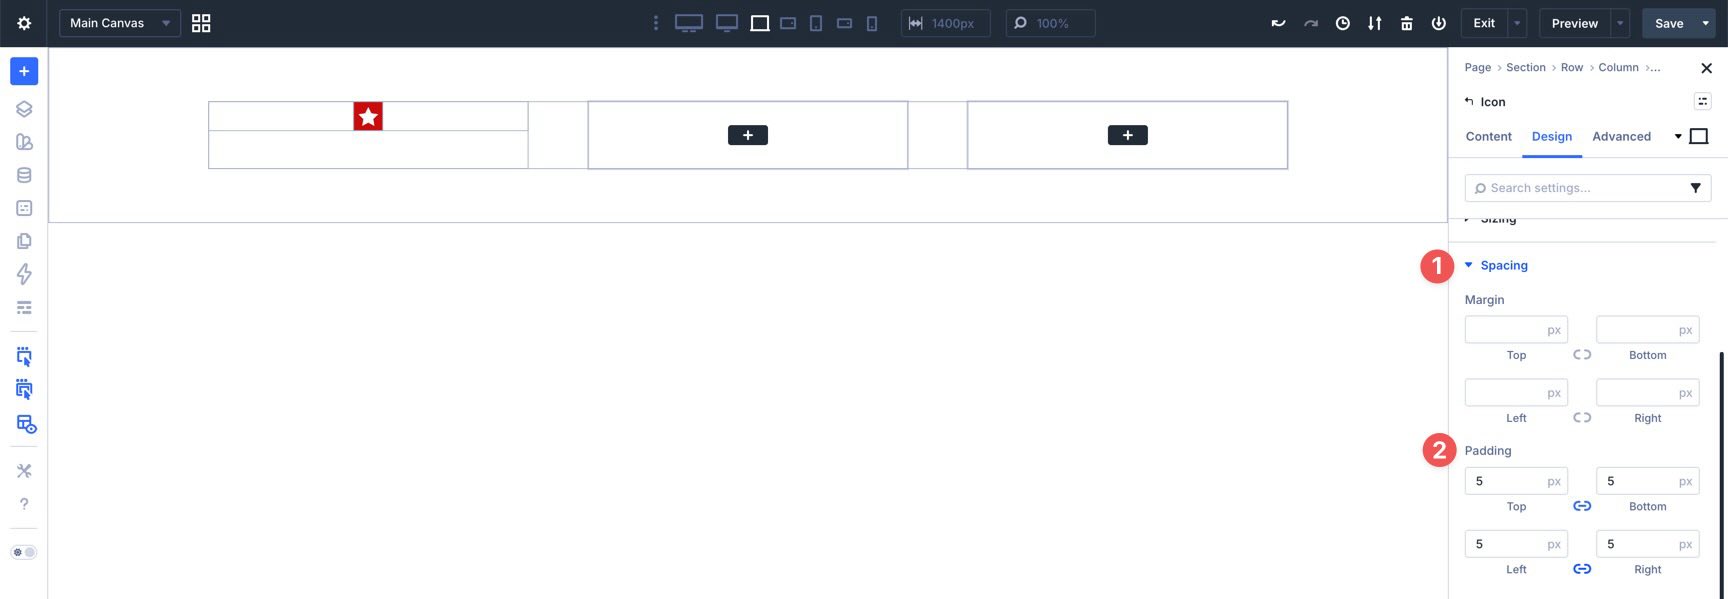Toggle linked top and bottom margin

(1582, 355)
